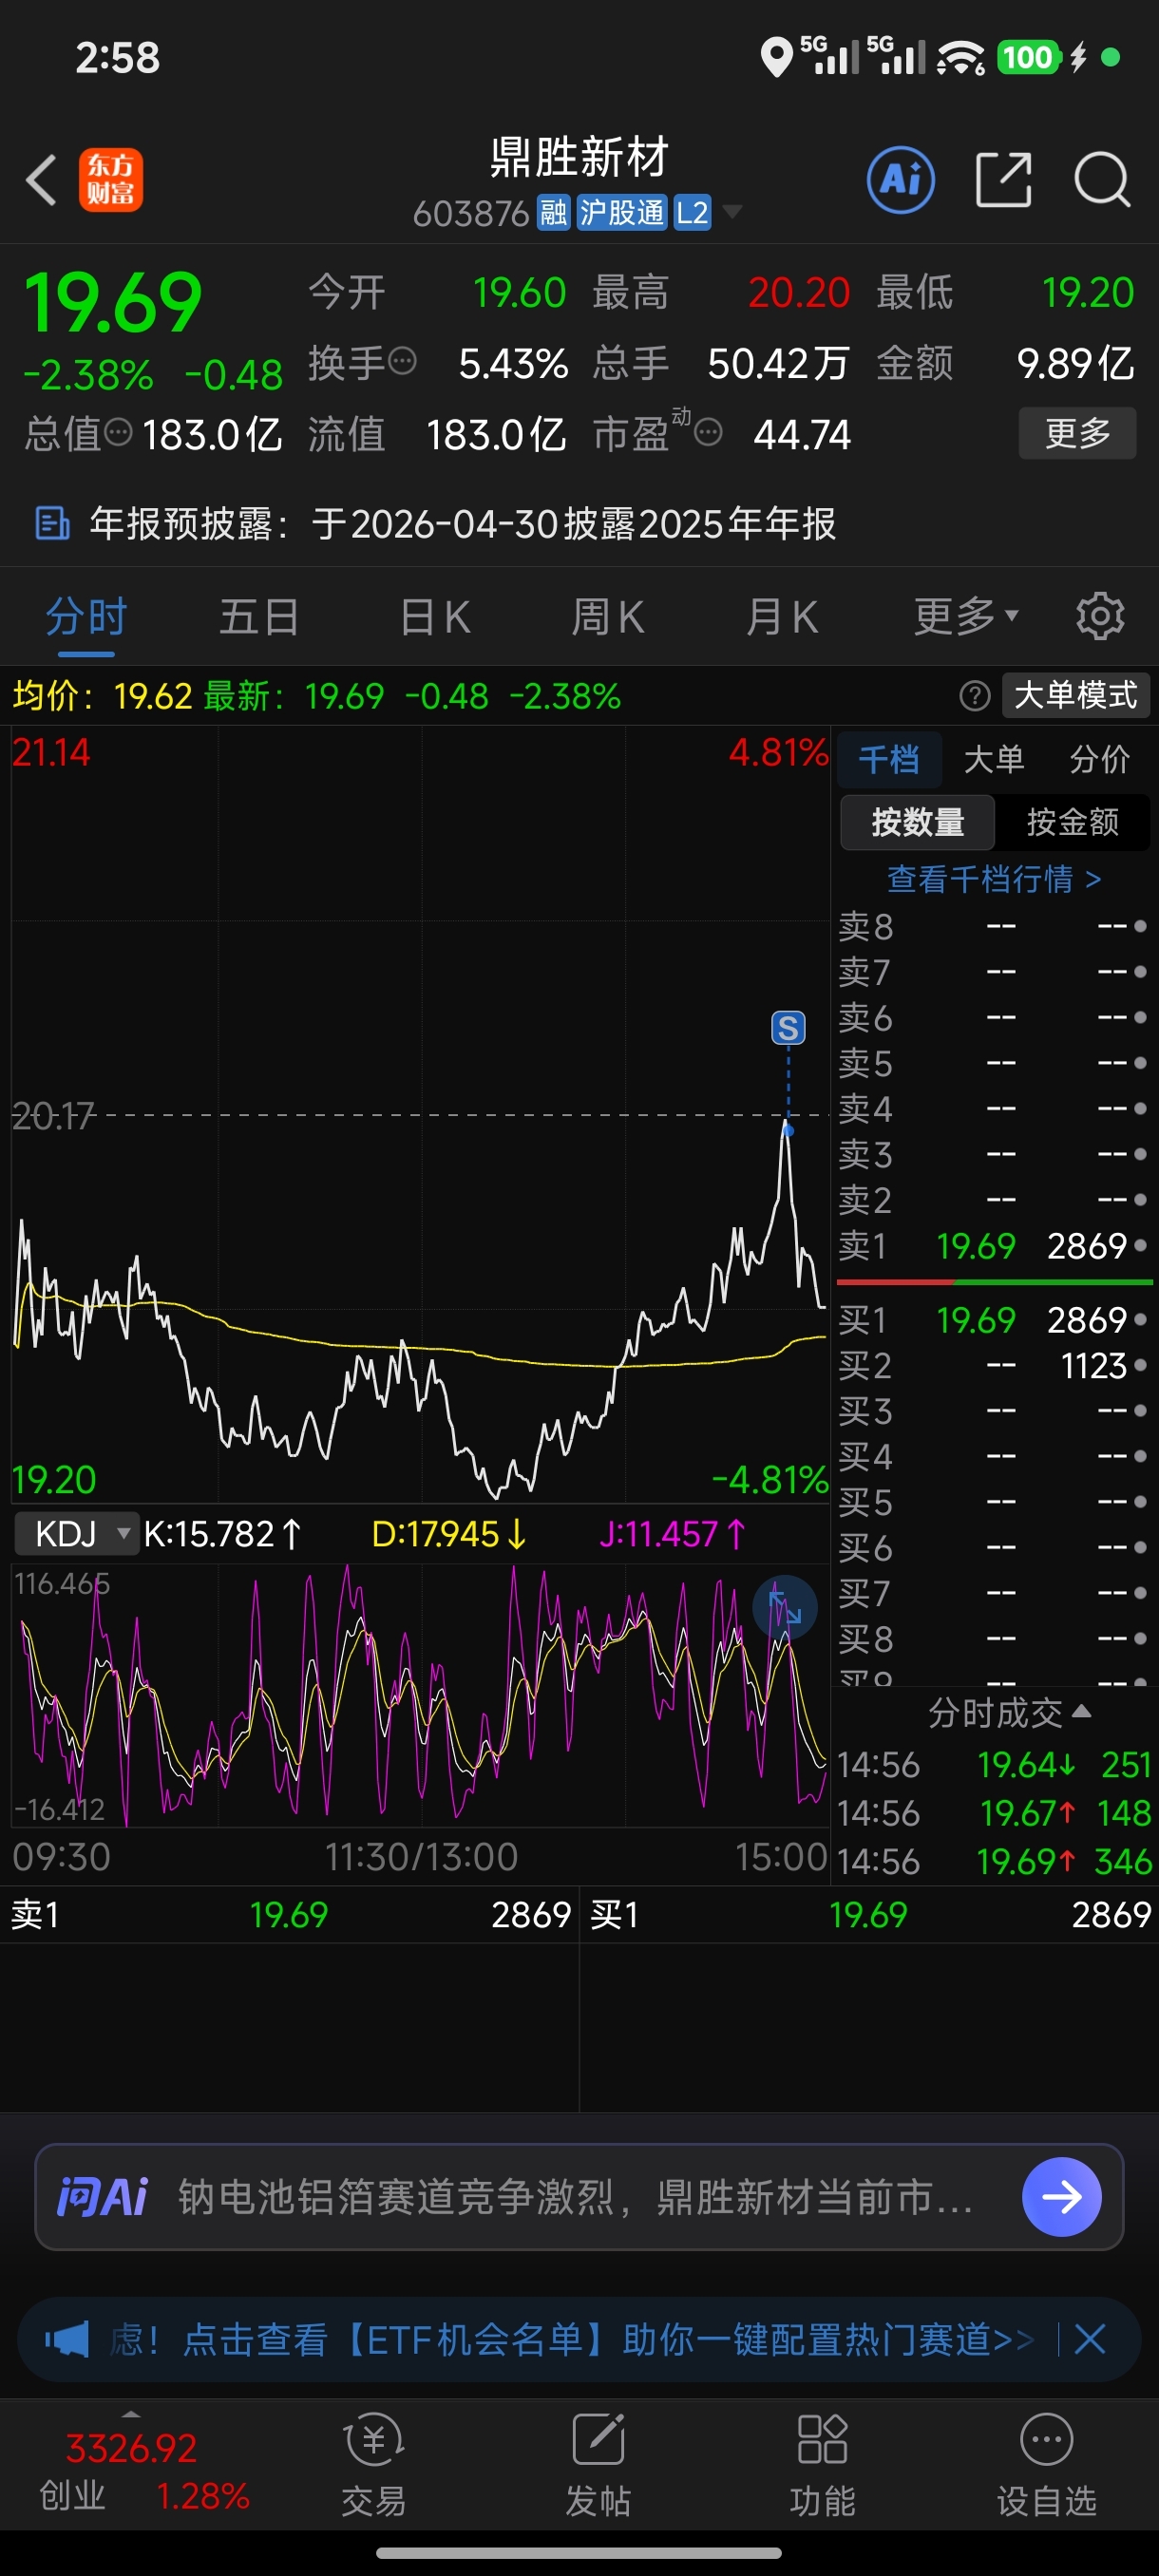Tap the chart fullscreen expand icon

(784, 1608)
